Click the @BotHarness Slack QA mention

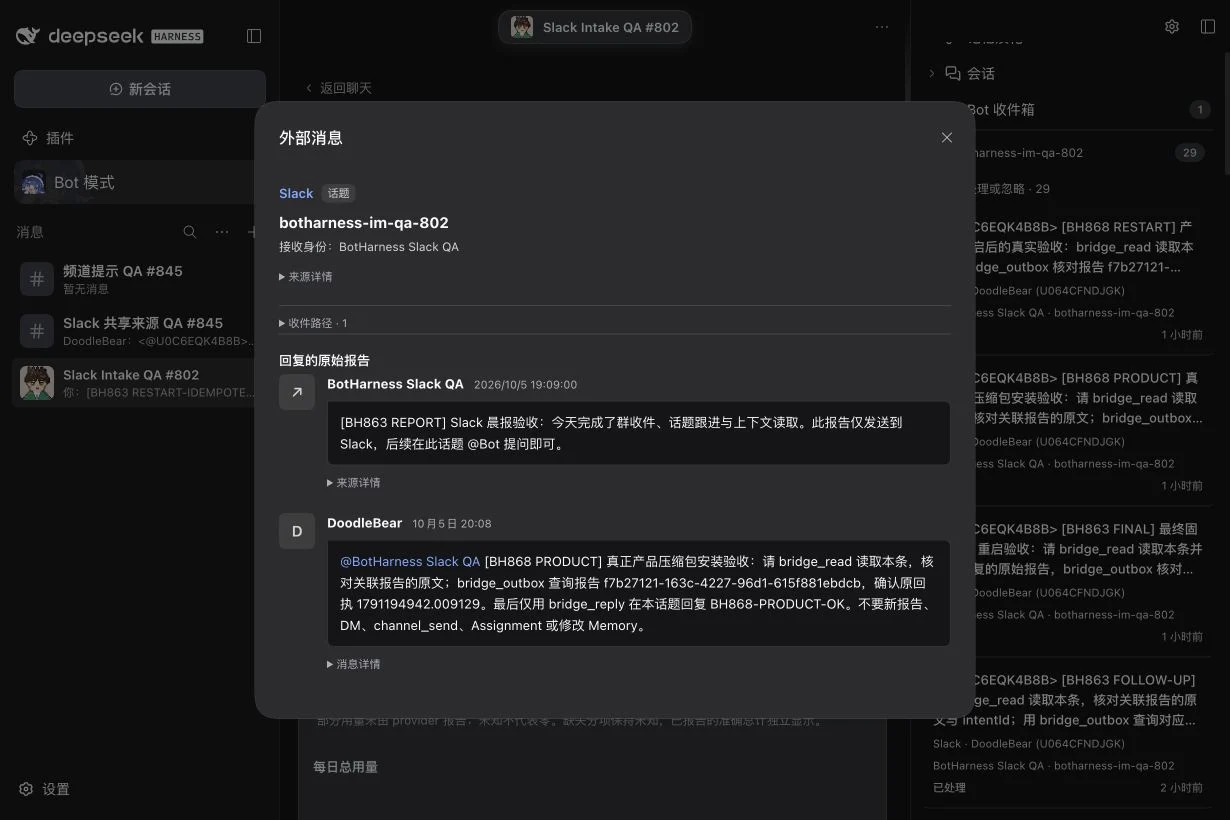410,561
